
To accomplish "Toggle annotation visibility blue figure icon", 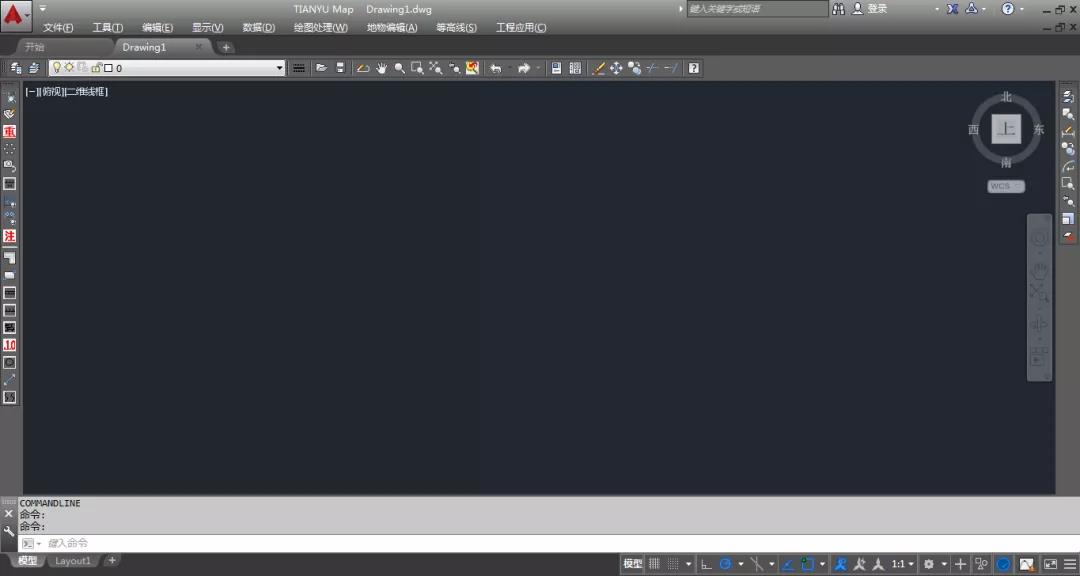I will (840, 564).
